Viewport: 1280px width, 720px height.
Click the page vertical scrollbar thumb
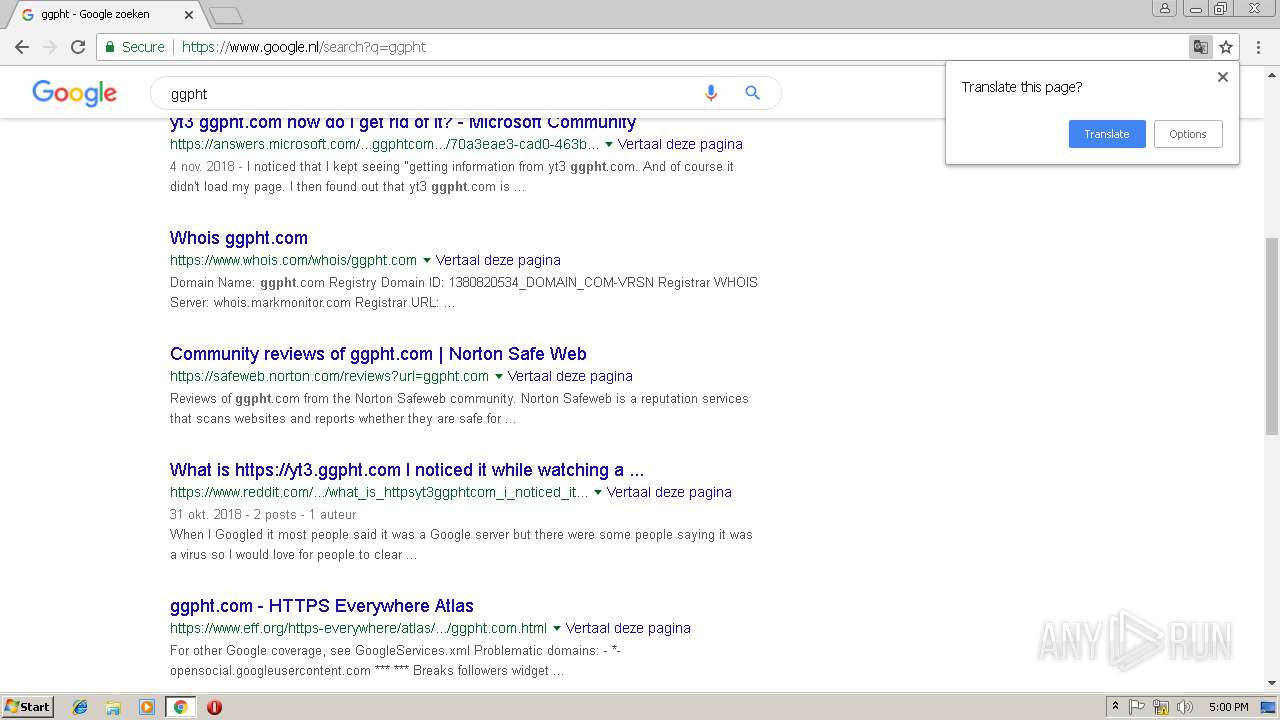coord(1271,336)
